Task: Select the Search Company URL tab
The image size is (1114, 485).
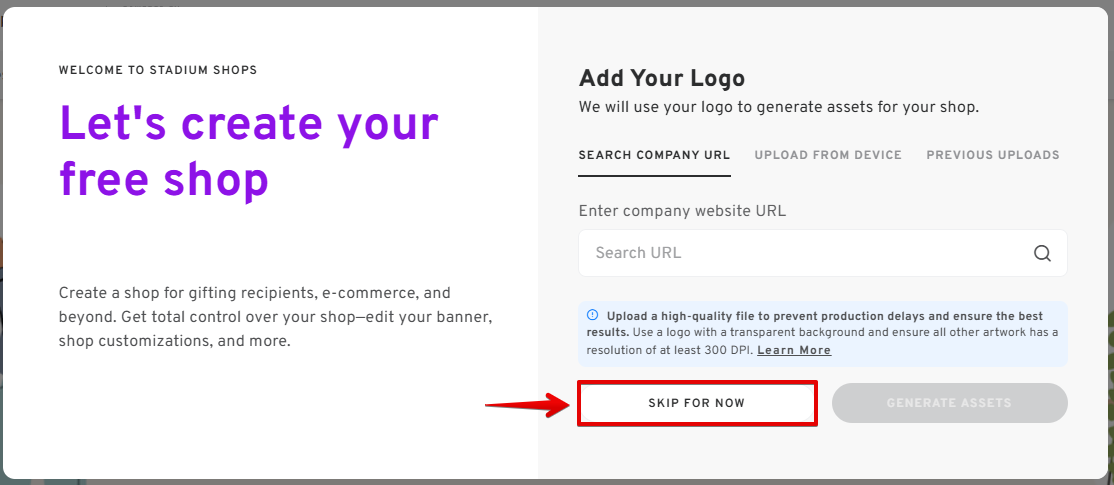Action: tap(654, 155)
